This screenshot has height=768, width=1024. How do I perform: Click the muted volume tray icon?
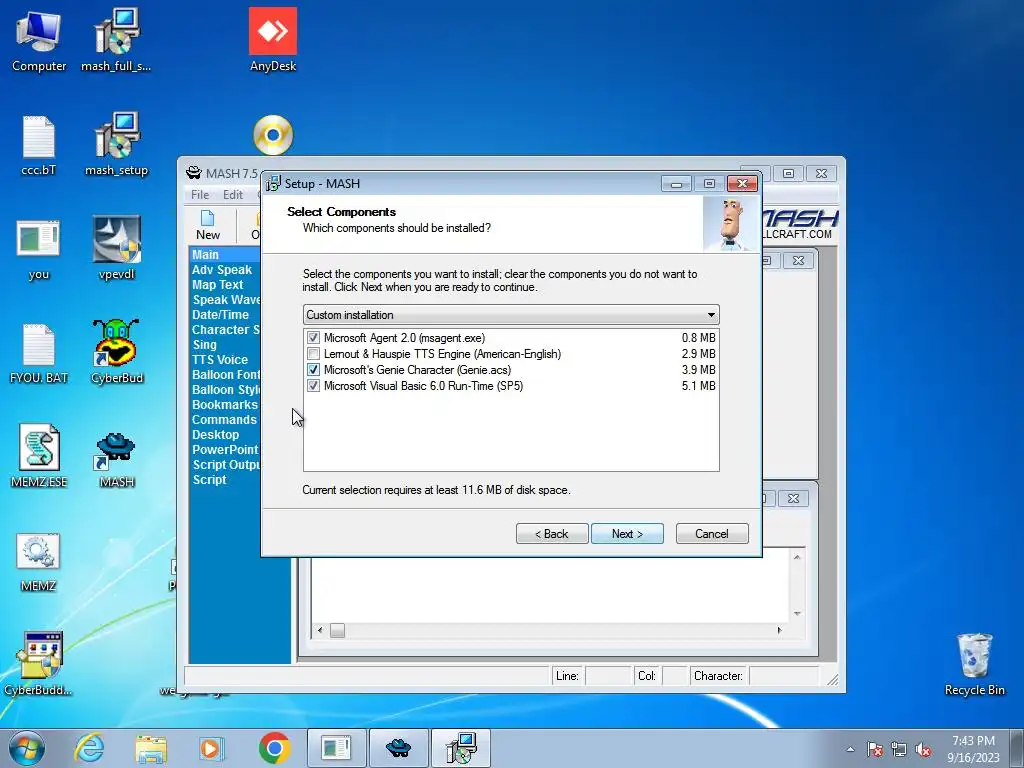923,750
